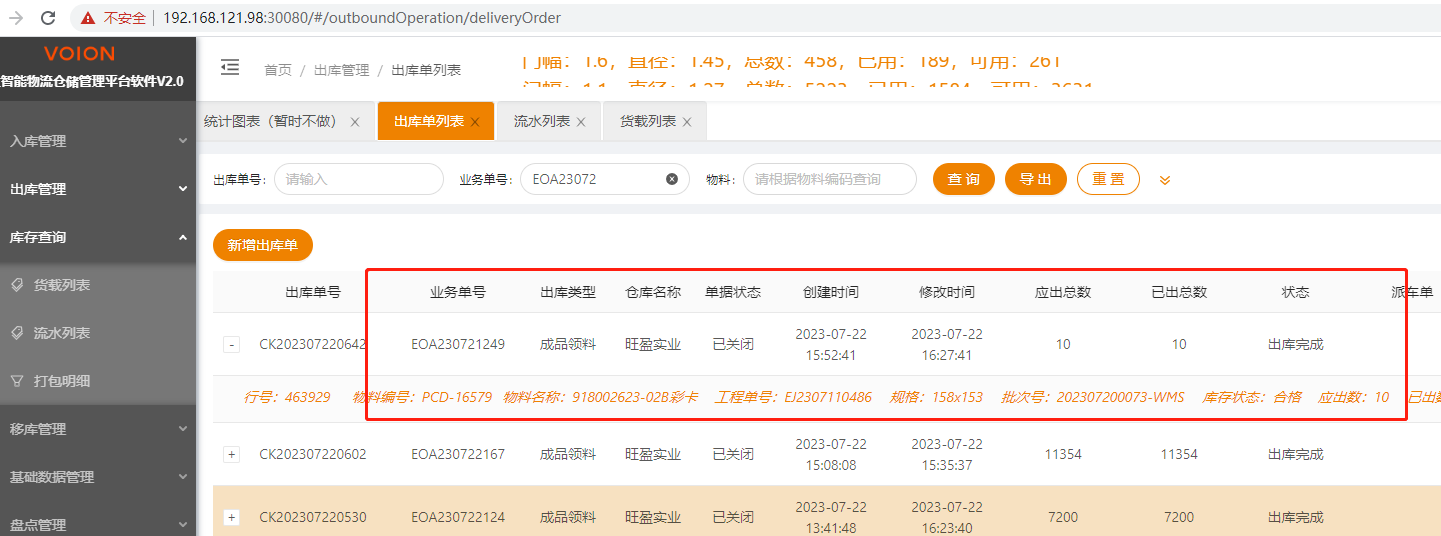Open 流水列表 in the sidebar
Image resolution: width=1441 pixels, height=536 pixels.
click(98, 333)
